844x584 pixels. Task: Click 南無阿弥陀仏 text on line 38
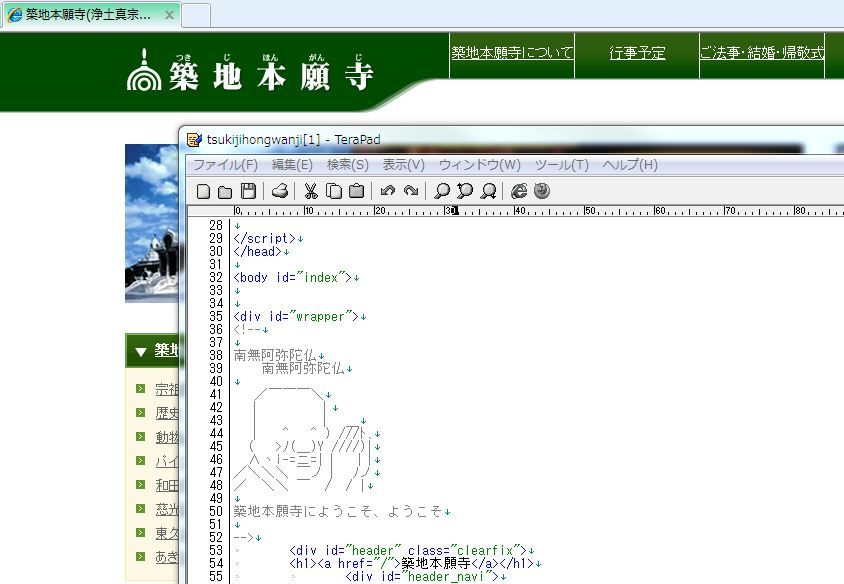[275, 355]
